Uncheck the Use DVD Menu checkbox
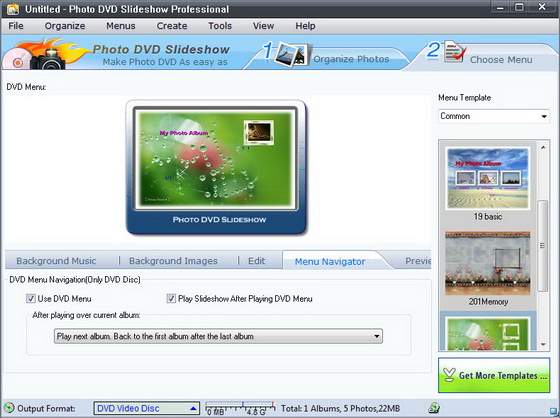560x418 pixels. click(x=31, y=298)
